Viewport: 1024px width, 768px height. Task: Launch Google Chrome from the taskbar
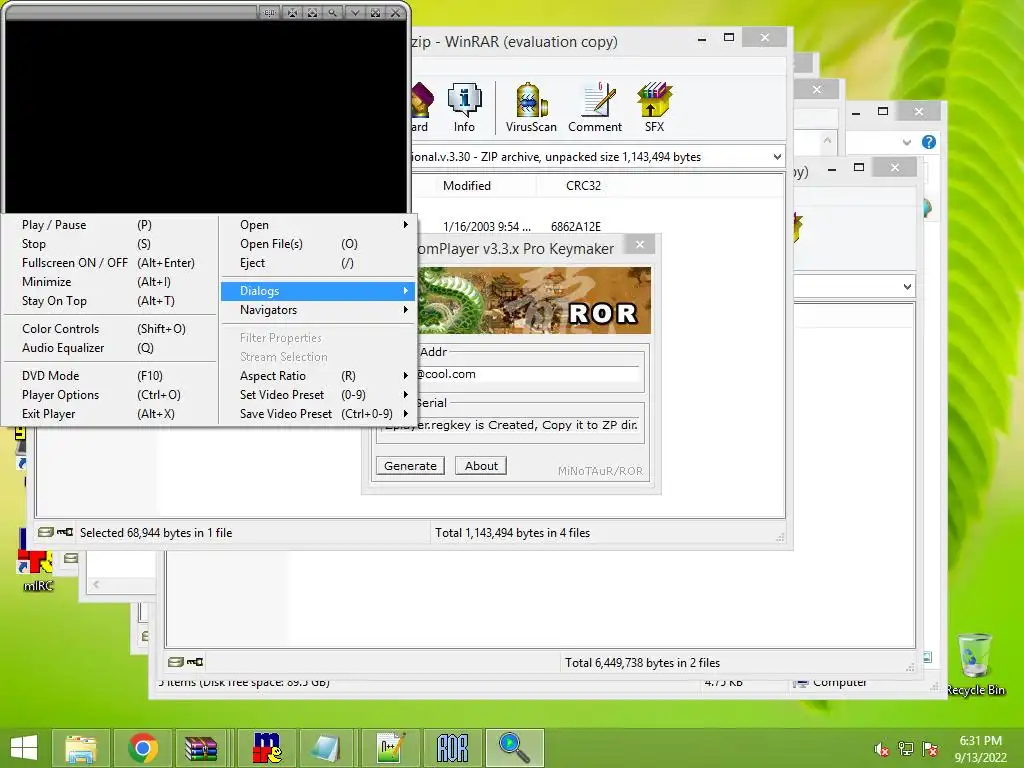pos(142,748)
